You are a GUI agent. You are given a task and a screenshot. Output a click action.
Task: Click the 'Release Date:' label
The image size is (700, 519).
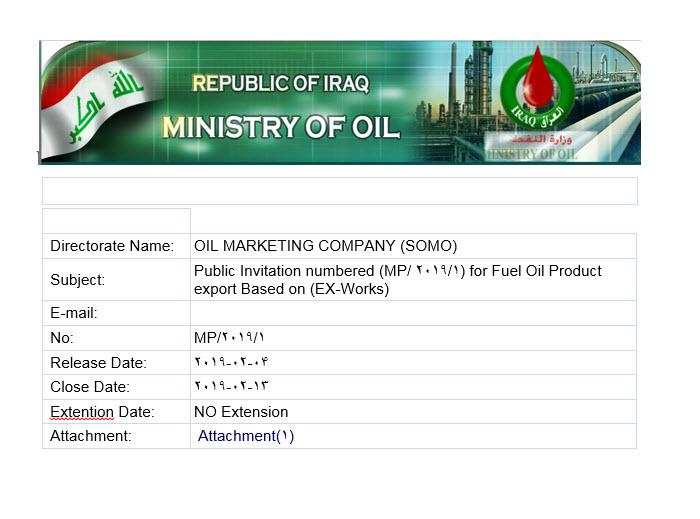[x=98, y=363]
